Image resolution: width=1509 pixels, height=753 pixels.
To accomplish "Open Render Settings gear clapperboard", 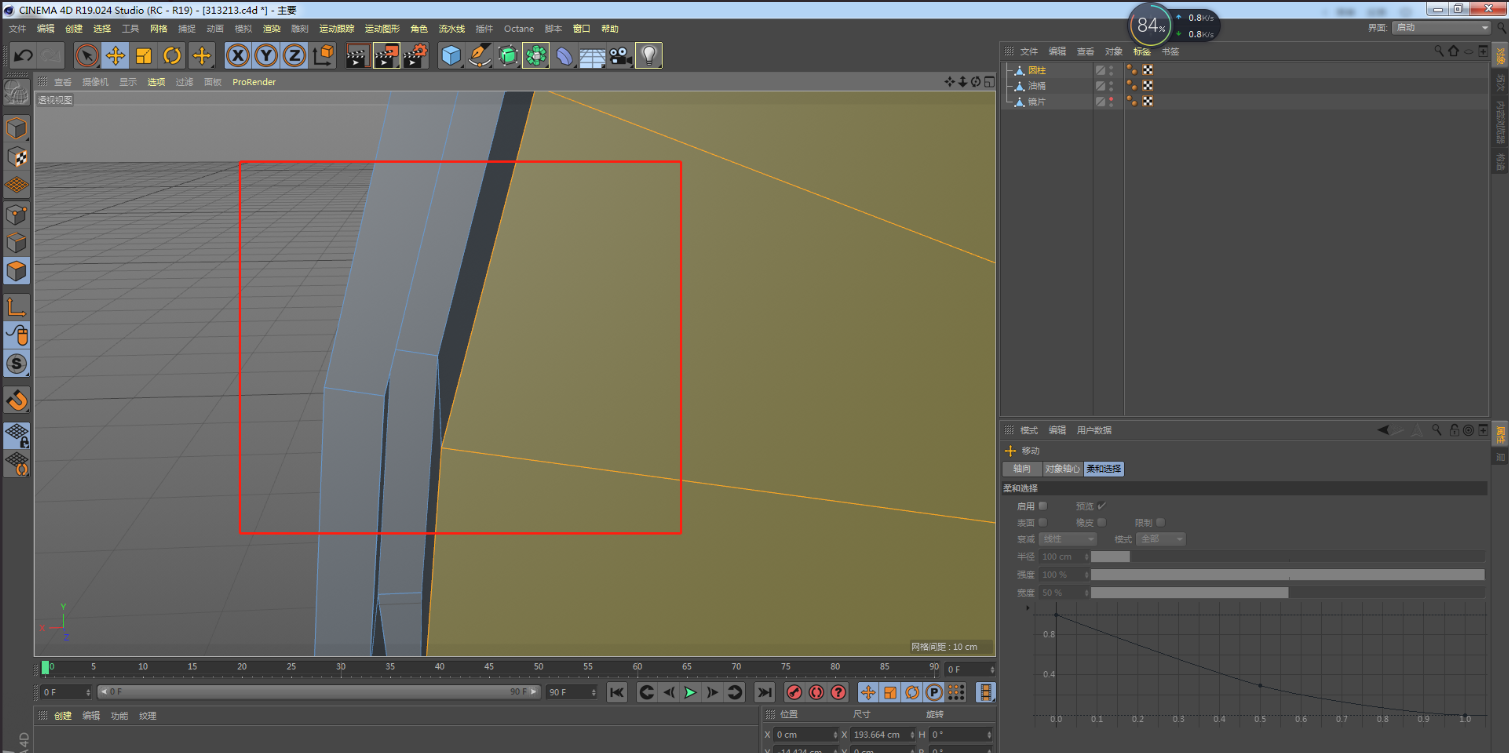I will coord(416,56).
